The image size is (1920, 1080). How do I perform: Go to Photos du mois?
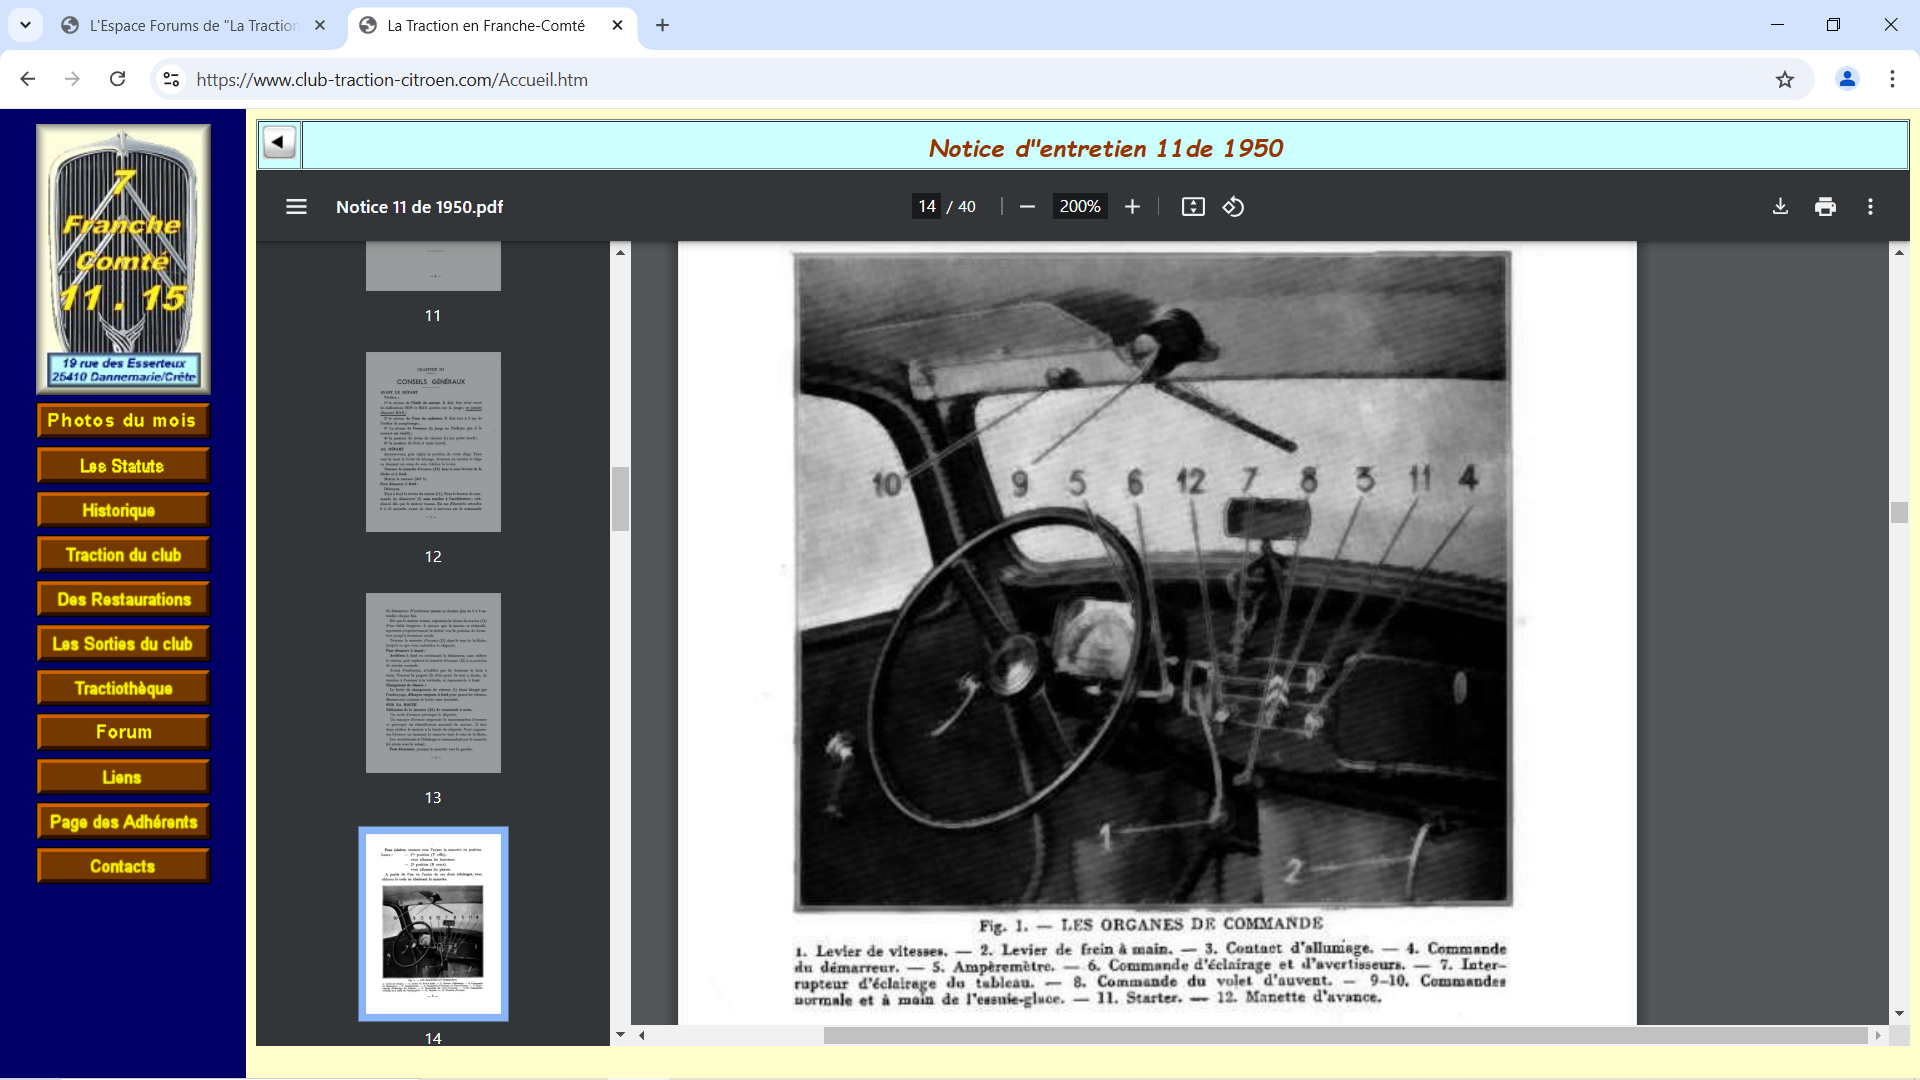coord(123,421)
